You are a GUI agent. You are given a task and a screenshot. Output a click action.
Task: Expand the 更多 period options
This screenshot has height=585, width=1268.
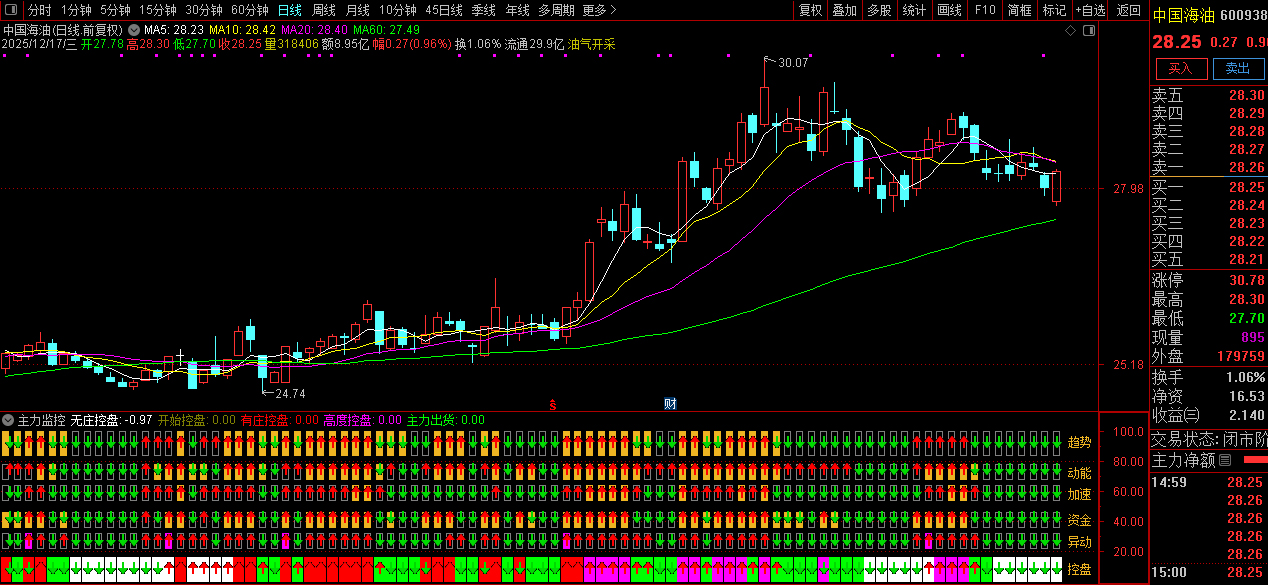coord(599,10)
